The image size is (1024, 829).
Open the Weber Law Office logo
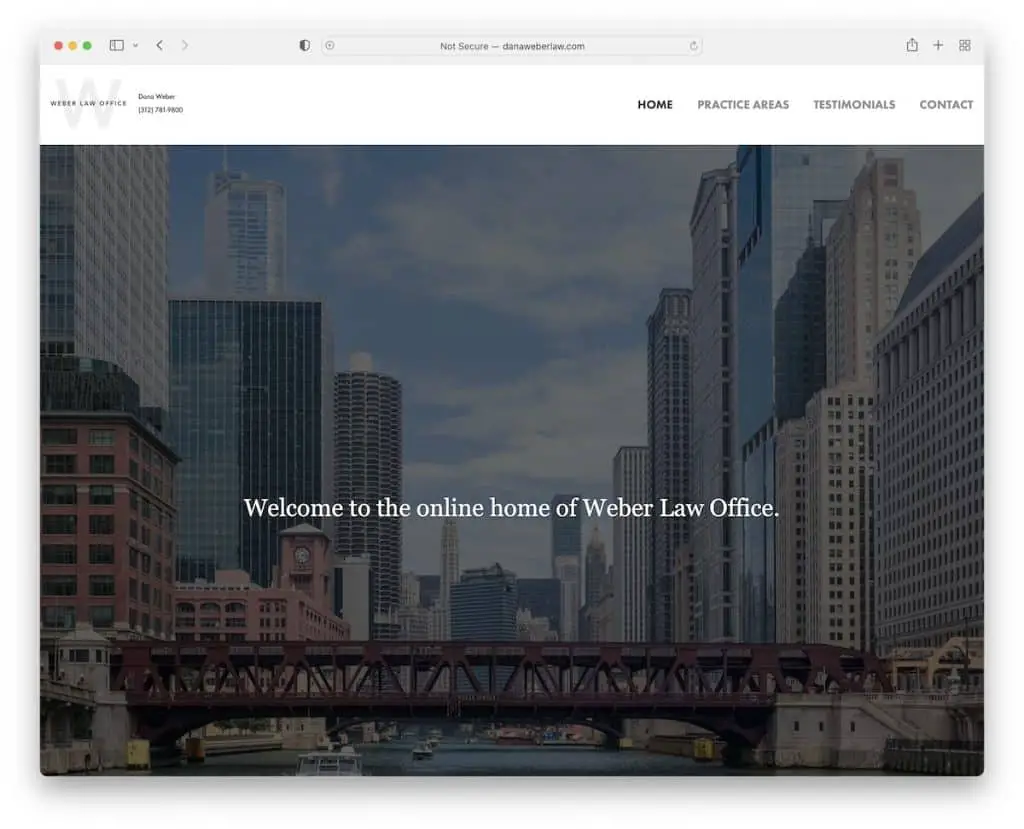click(88, 103)
